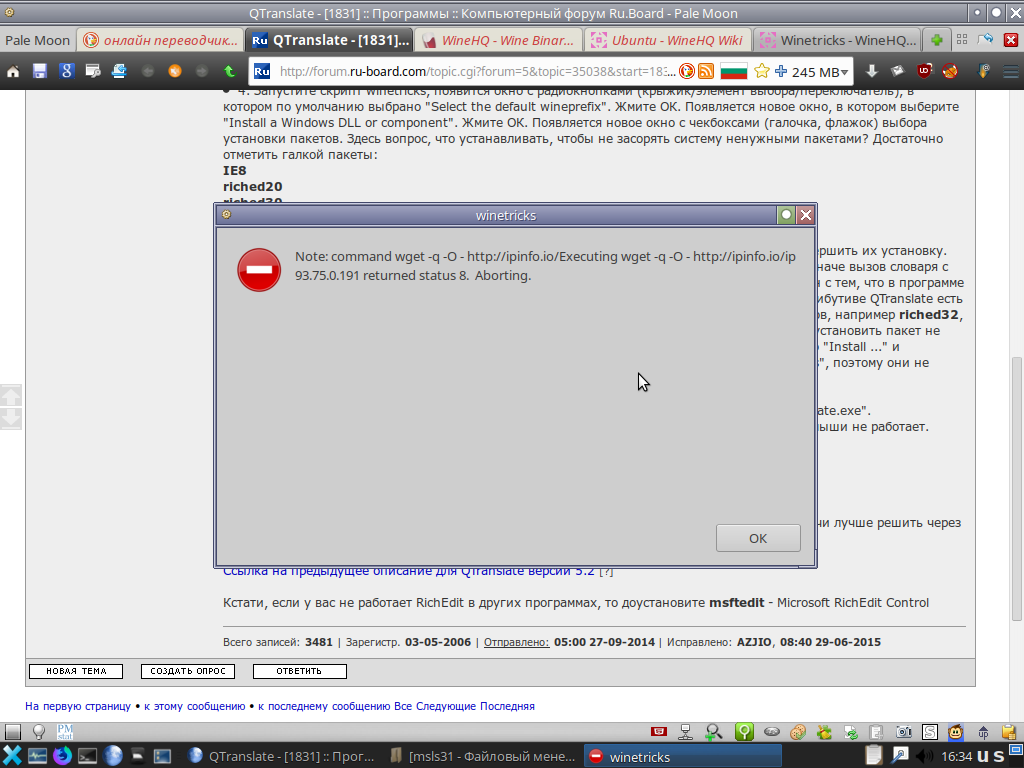
Task: Click НОВАЯ ТЕМА button
Action: point(76,671)
